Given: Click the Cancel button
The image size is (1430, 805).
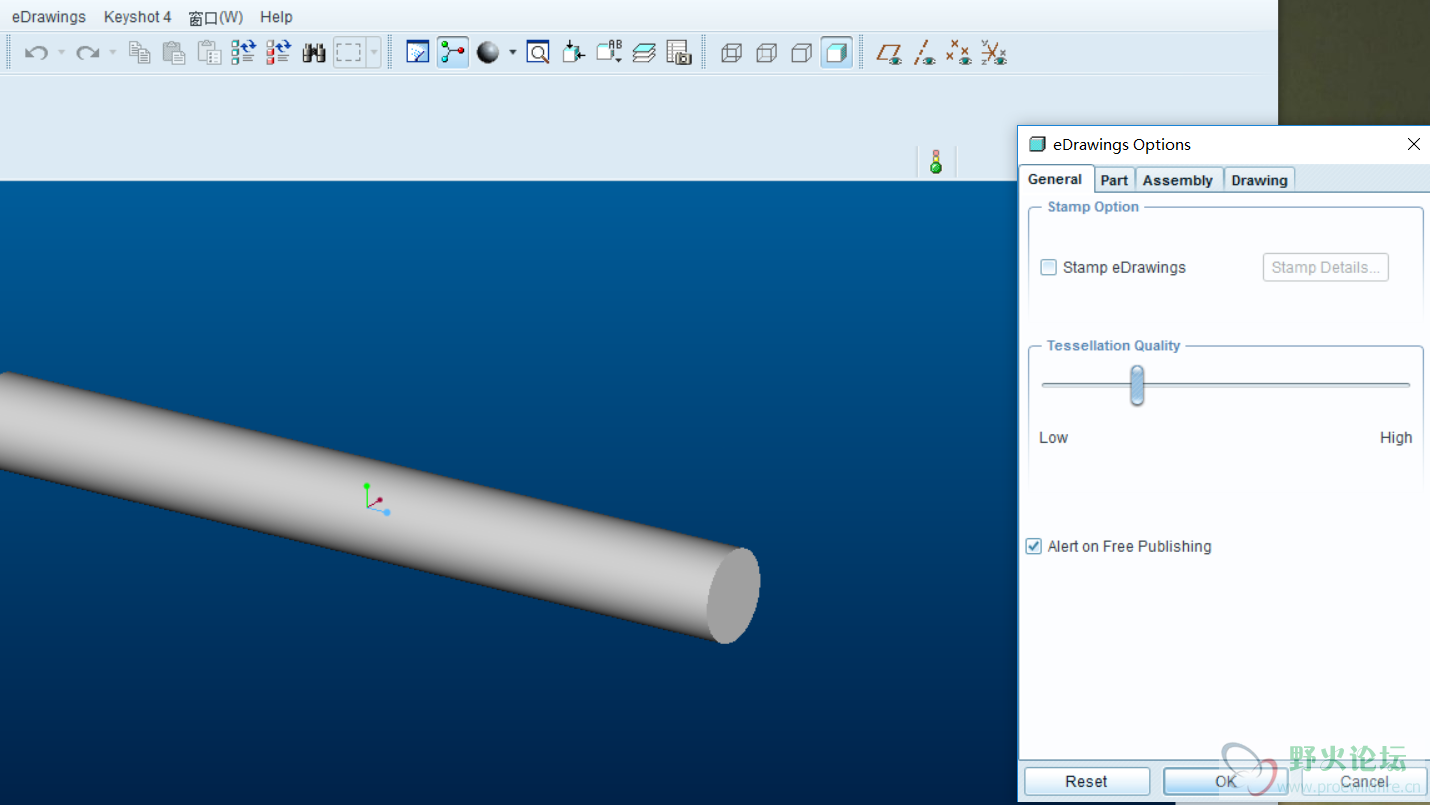Looking at the screenshot, I should (x=1364, y=781).
